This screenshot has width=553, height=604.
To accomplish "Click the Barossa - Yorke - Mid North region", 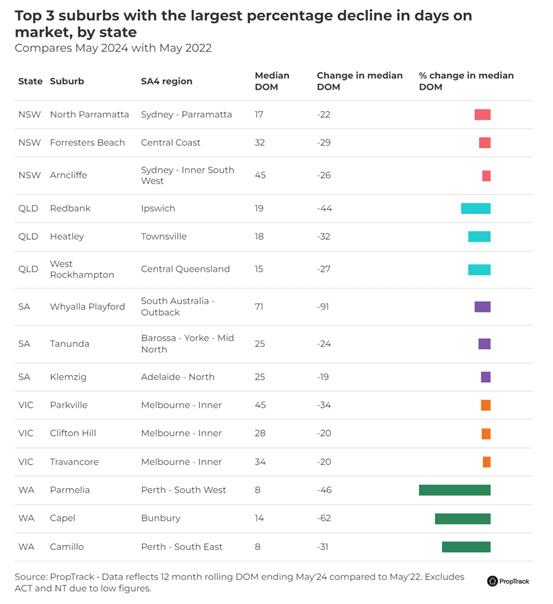I will 187,344.
